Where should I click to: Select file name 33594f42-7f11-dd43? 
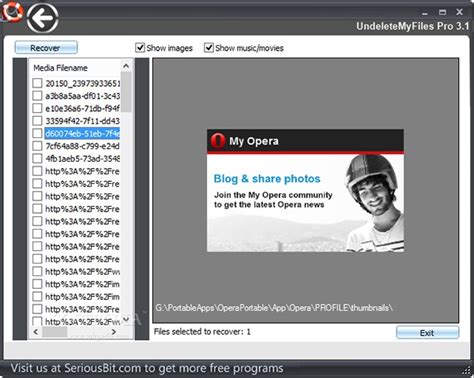[x=83, y=121]
